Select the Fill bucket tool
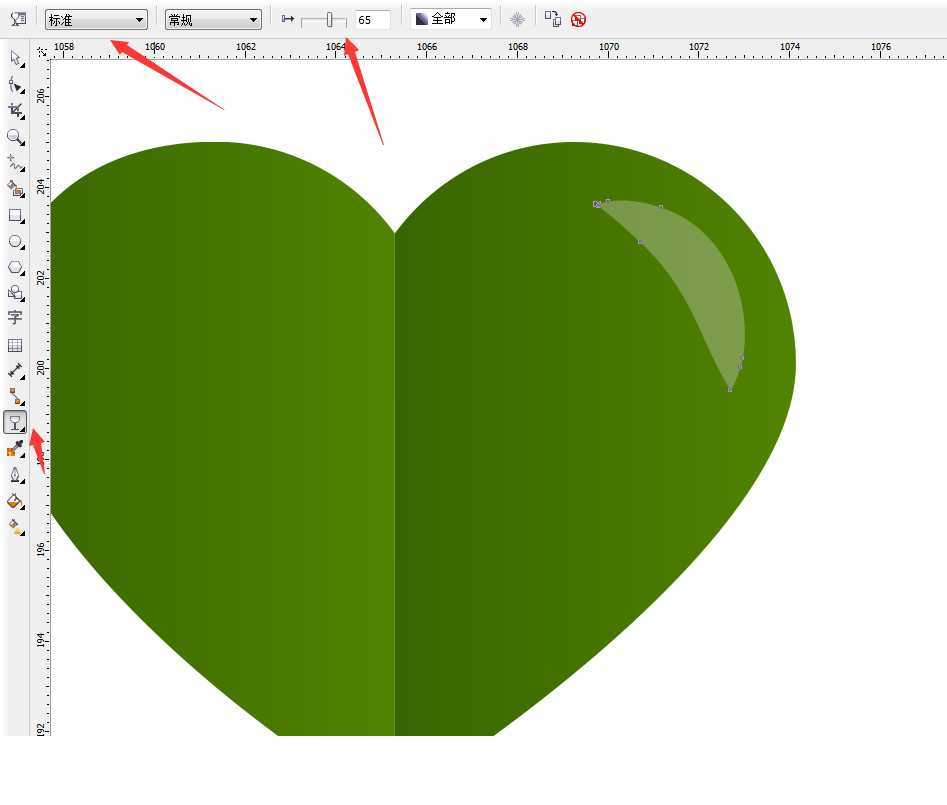947x805 pixels. [15, 501]
